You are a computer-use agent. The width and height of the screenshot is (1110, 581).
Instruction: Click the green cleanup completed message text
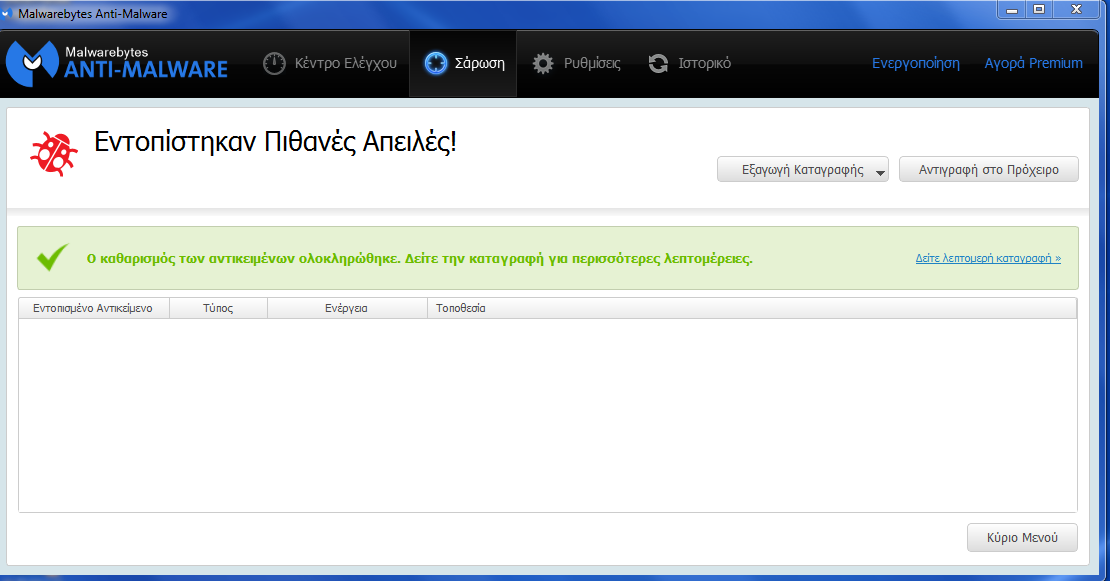pyautogui.click(x=419, y=258)
